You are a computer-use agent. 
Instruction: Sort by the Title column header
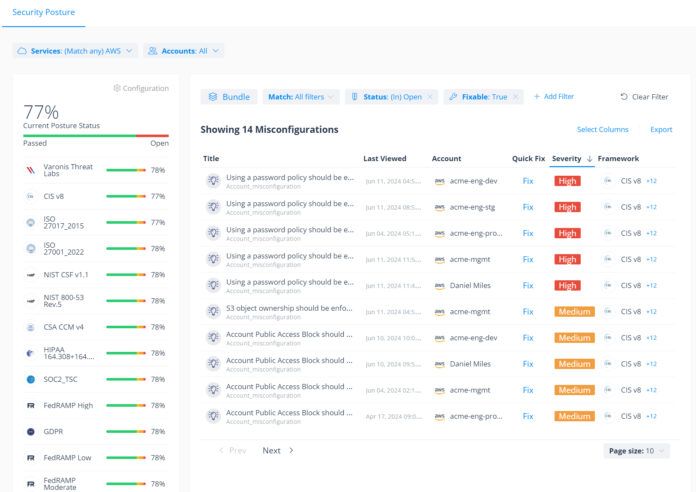[211, 159]
